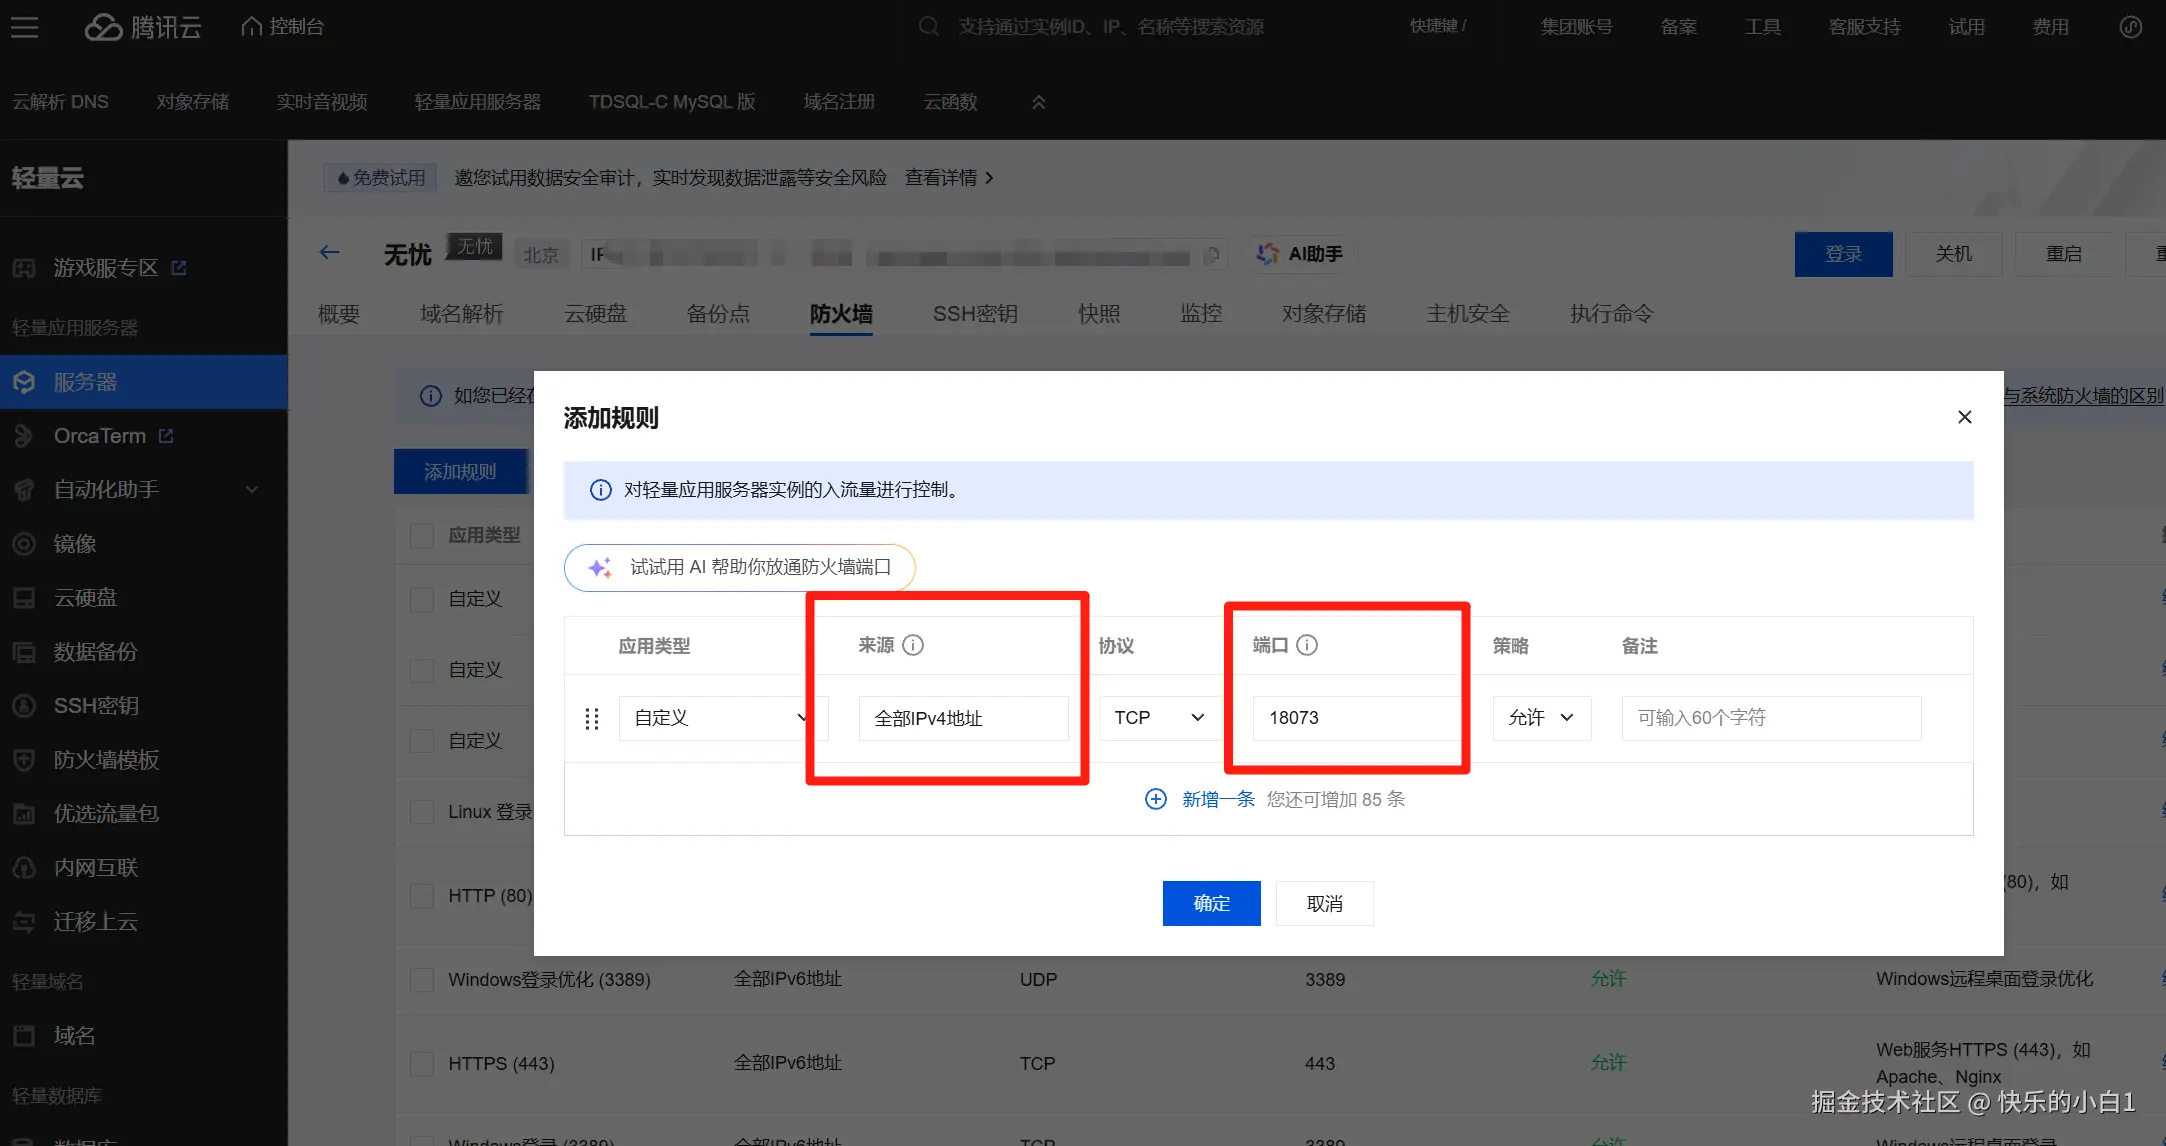Click the 备注 remark input field
The width and height of the screenshot is (2166, 1146).
pyautogui.click(x=1770, y=718)
